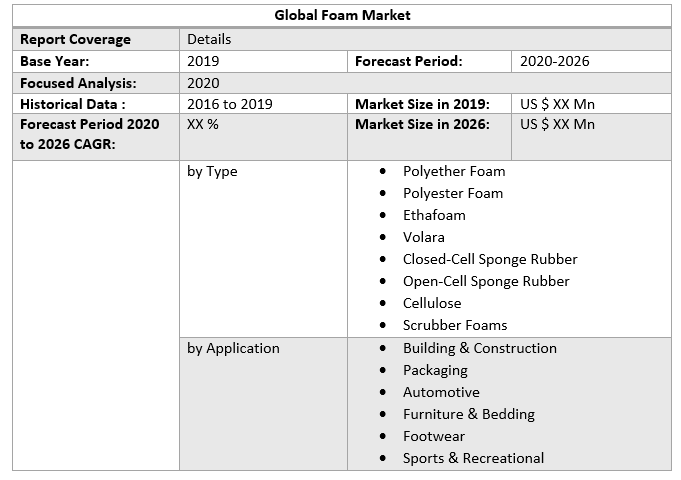
Task: Select the by Application cell
Action: coord(233,348)
